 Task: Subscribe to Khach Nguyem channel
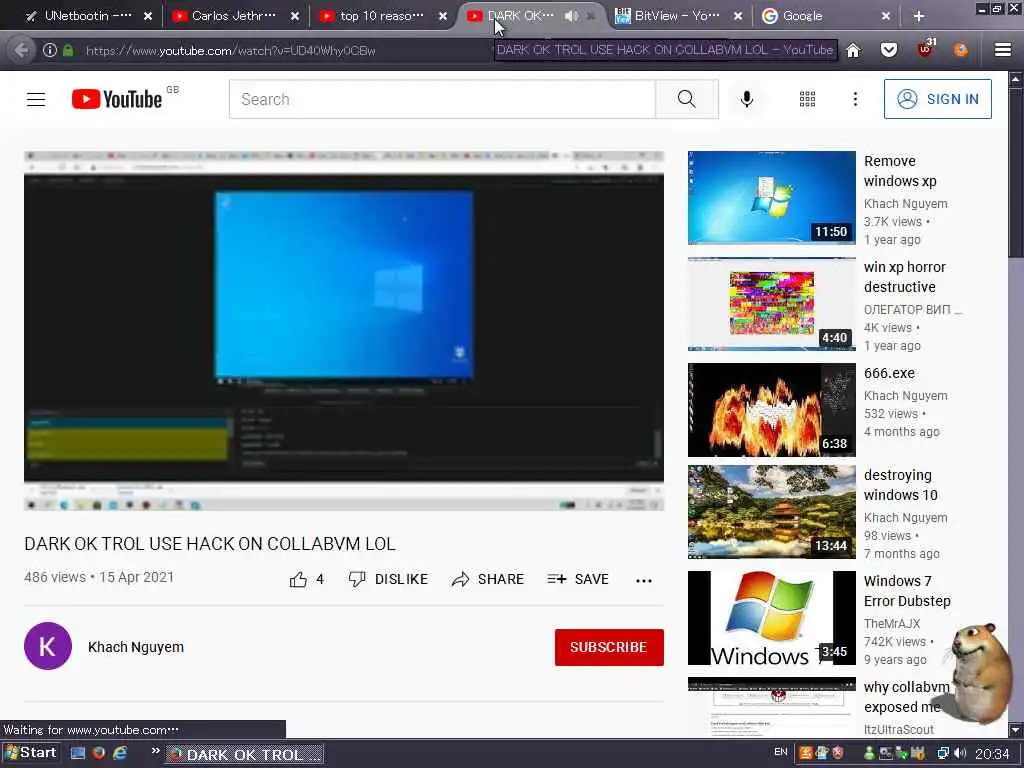coord(609,647)
